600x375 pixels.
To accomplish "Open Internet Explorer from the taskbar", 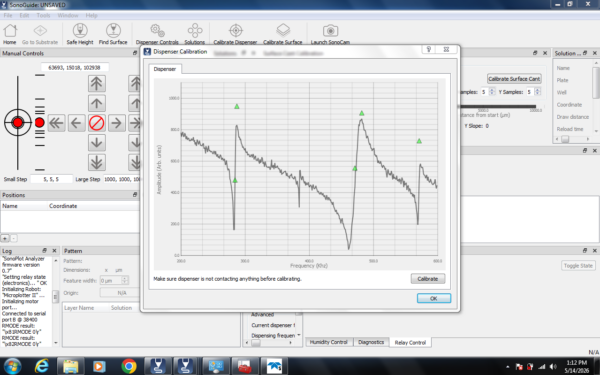I will 41,366.
